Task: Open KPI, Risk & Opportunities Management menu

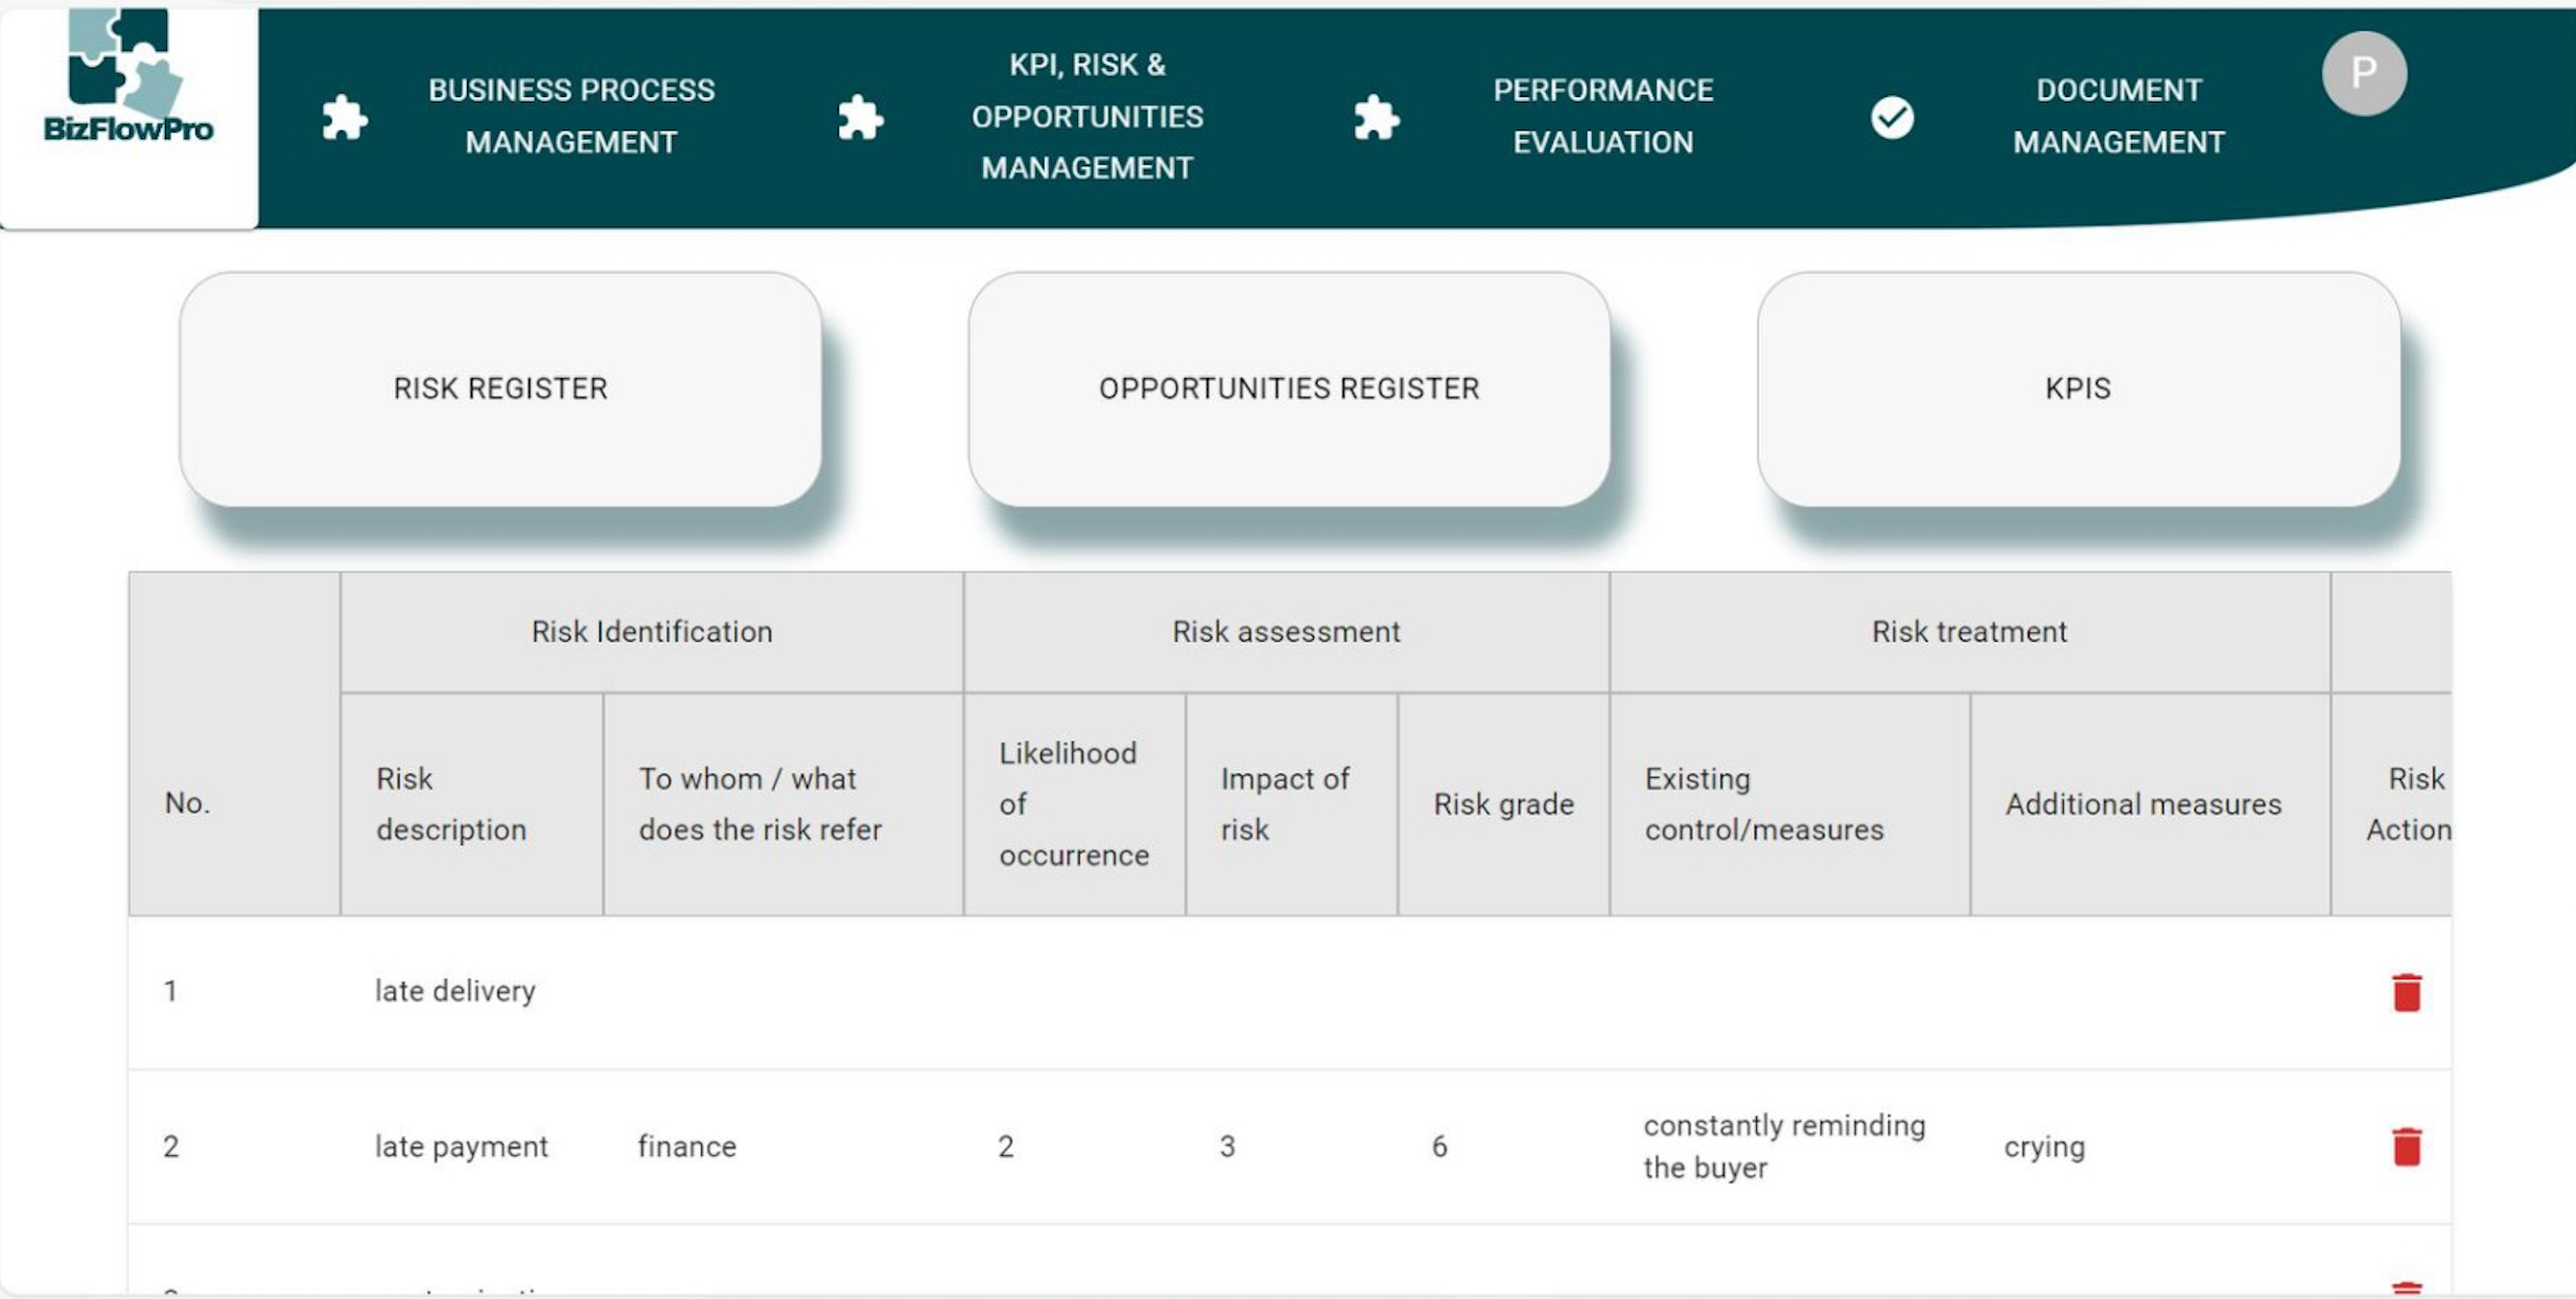Action: click(x=1088, y=116)
